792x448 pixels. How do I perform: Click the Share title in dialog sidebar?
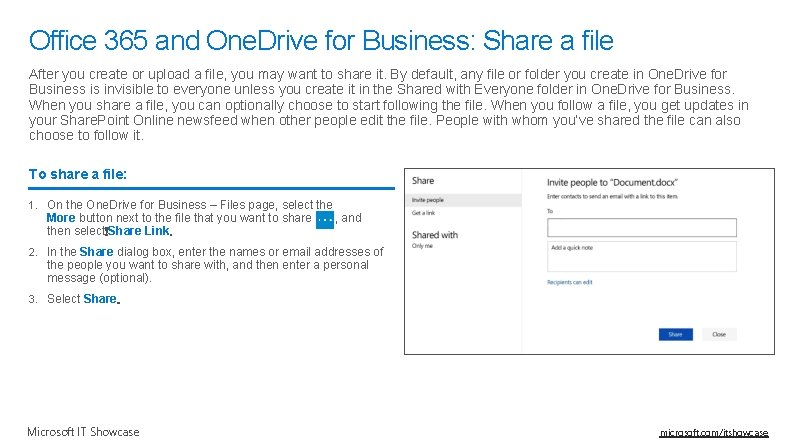(423, 181)
